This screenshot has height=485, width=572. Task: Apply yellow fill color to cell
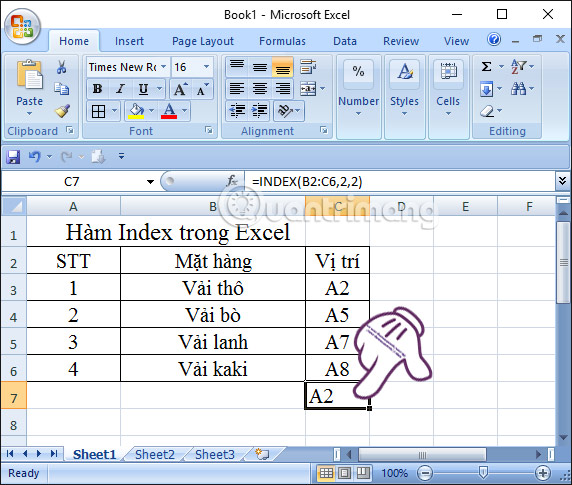coord(136,111)
